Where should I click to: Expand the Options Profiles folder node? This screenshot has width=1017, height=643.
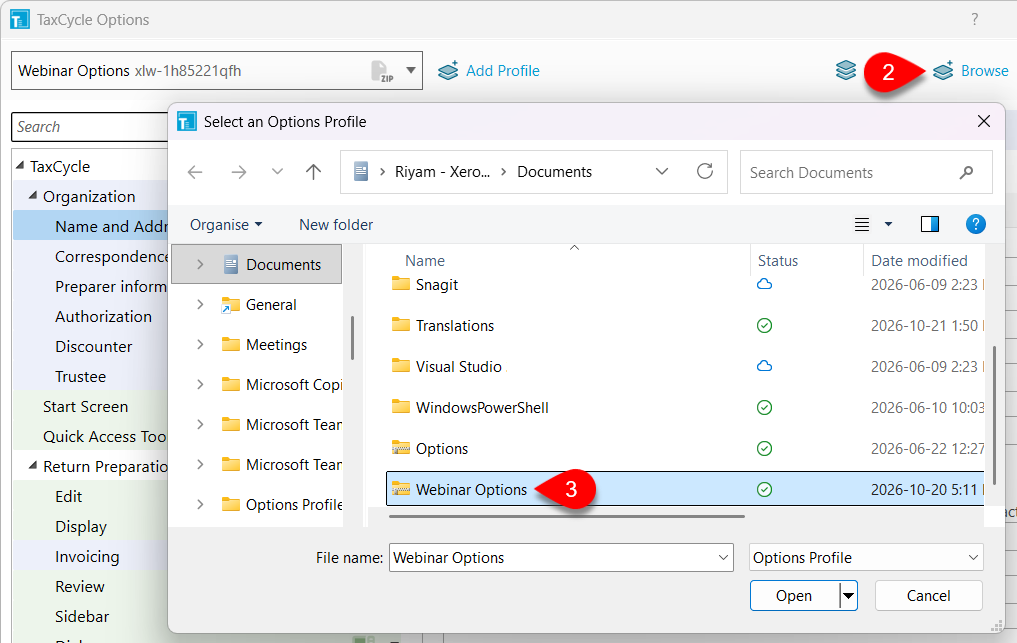tap(200, 504)
